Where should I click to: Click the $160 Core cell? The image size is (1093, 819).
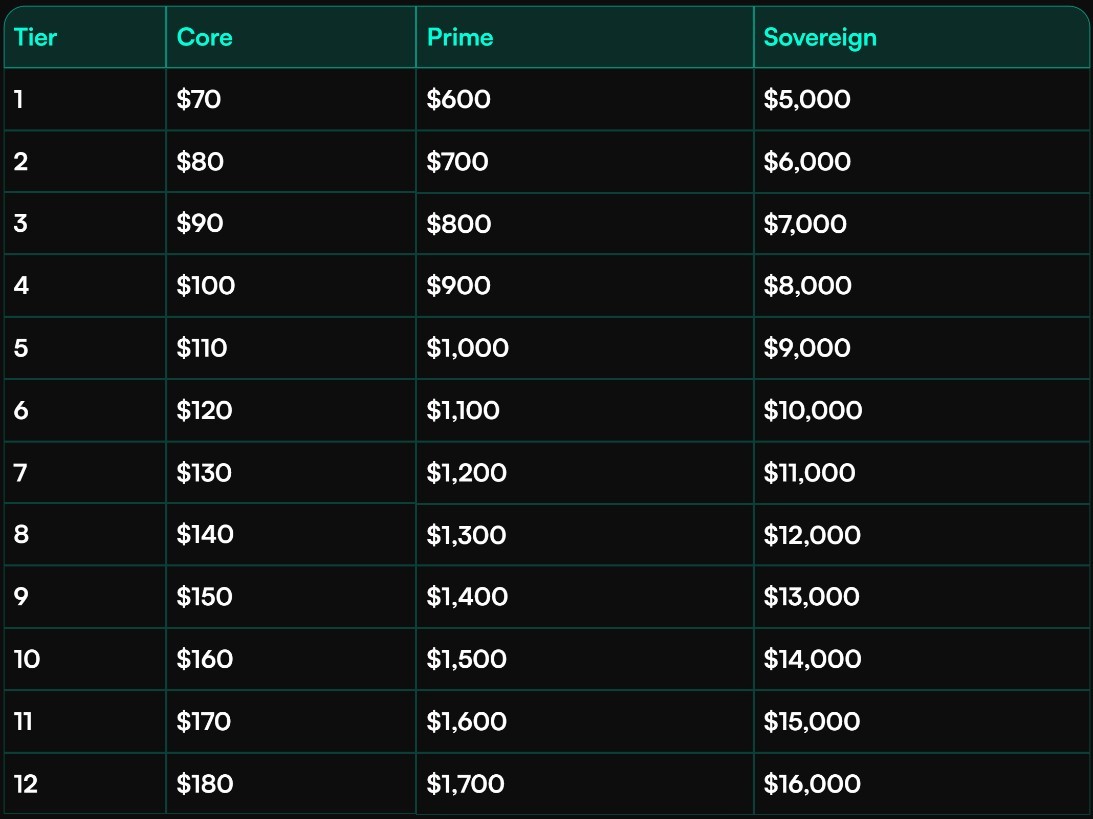(x=205, y=659)
